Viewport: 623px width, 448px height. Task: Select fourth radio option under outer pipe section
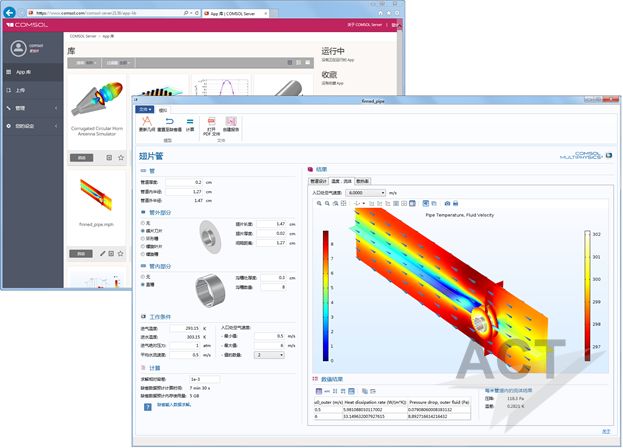coord(143,247)
